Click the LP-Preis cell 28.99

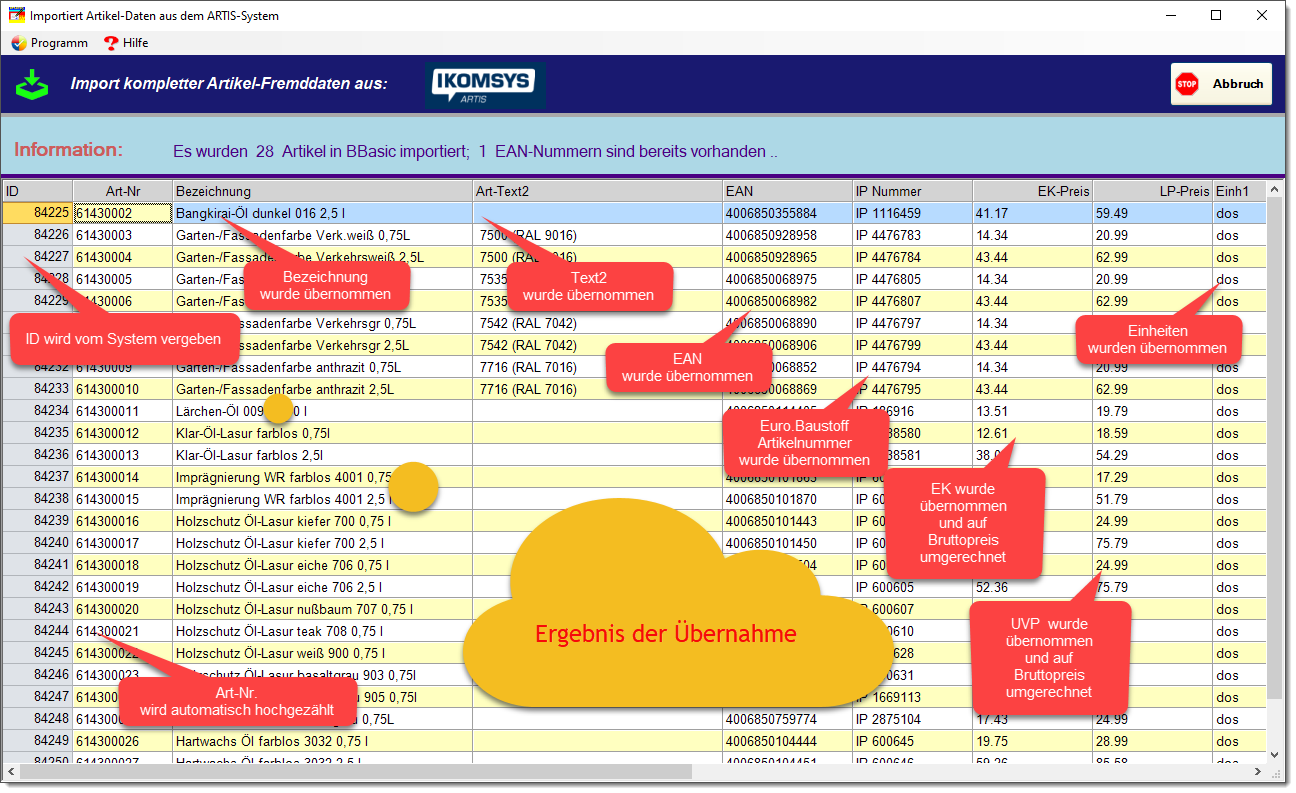[1152, 741]
